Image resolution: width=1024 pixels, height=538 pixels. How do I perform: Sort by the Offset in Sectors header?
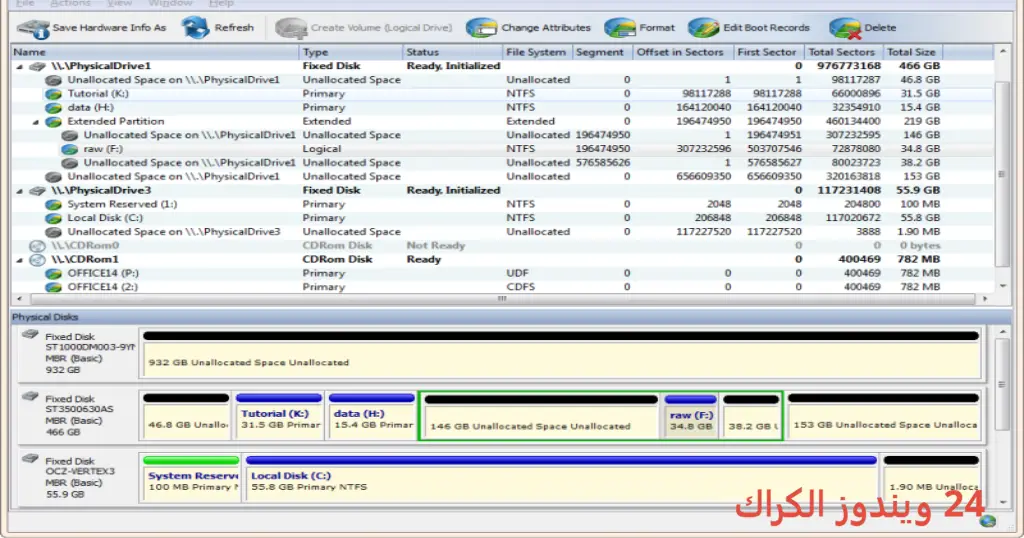tap(682, 52)
